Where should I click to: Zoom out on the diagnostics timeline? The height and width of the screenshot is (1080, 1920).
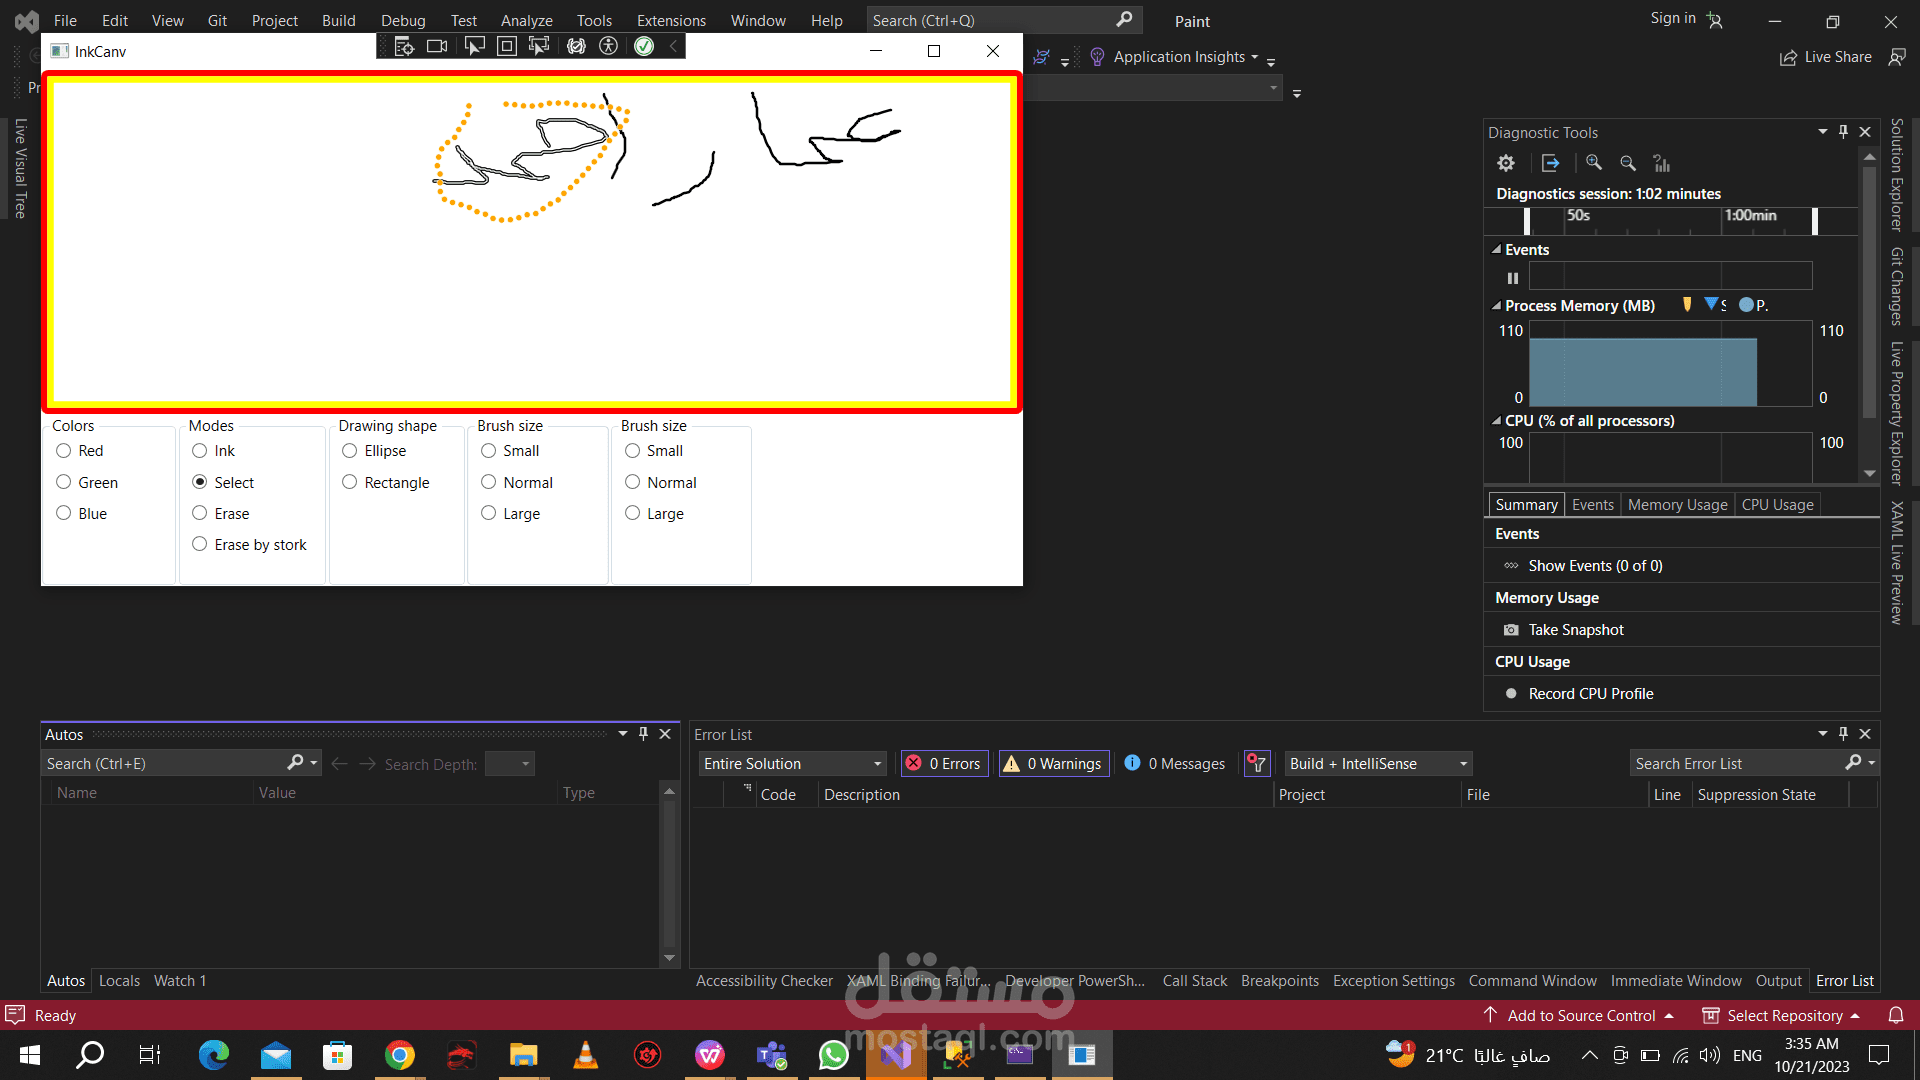1628,163
